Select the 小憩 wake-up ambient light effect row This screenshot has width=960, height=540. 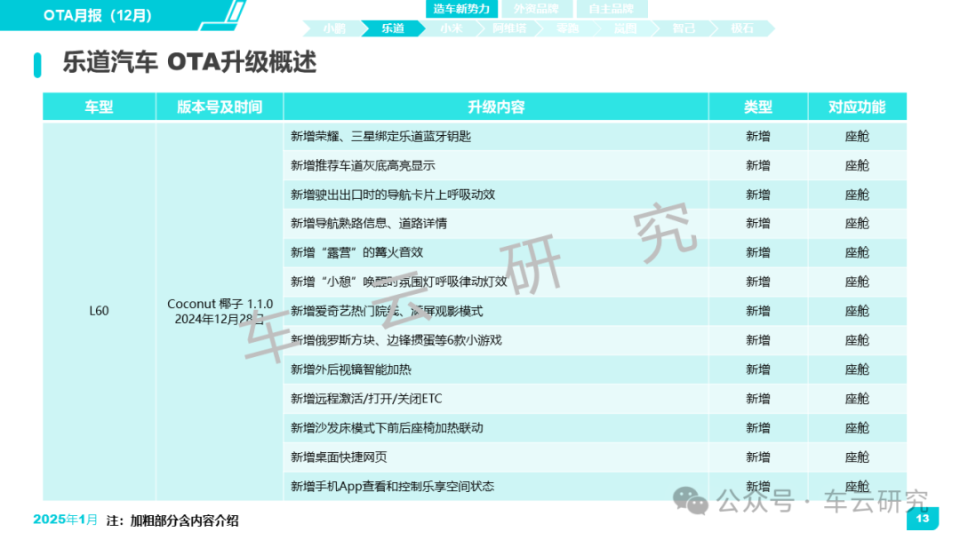coord(496,282)
